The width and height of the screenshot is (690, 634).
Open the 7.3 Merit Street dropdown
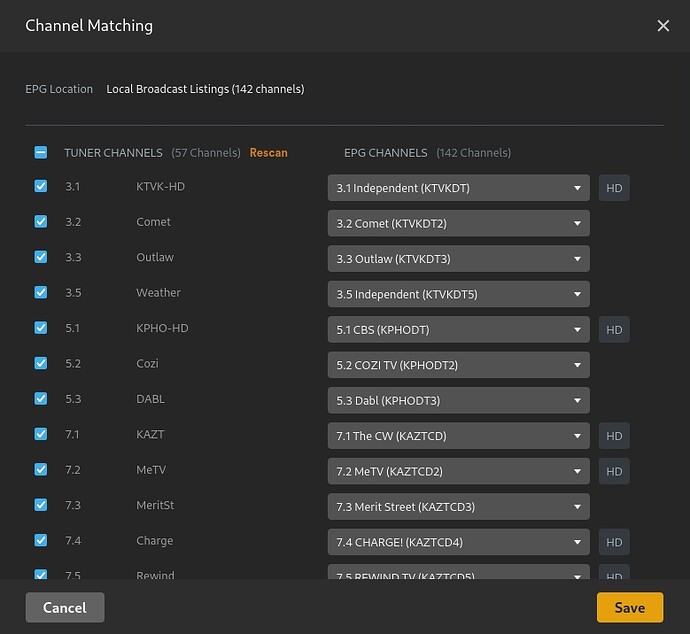(x=458, y=507)
